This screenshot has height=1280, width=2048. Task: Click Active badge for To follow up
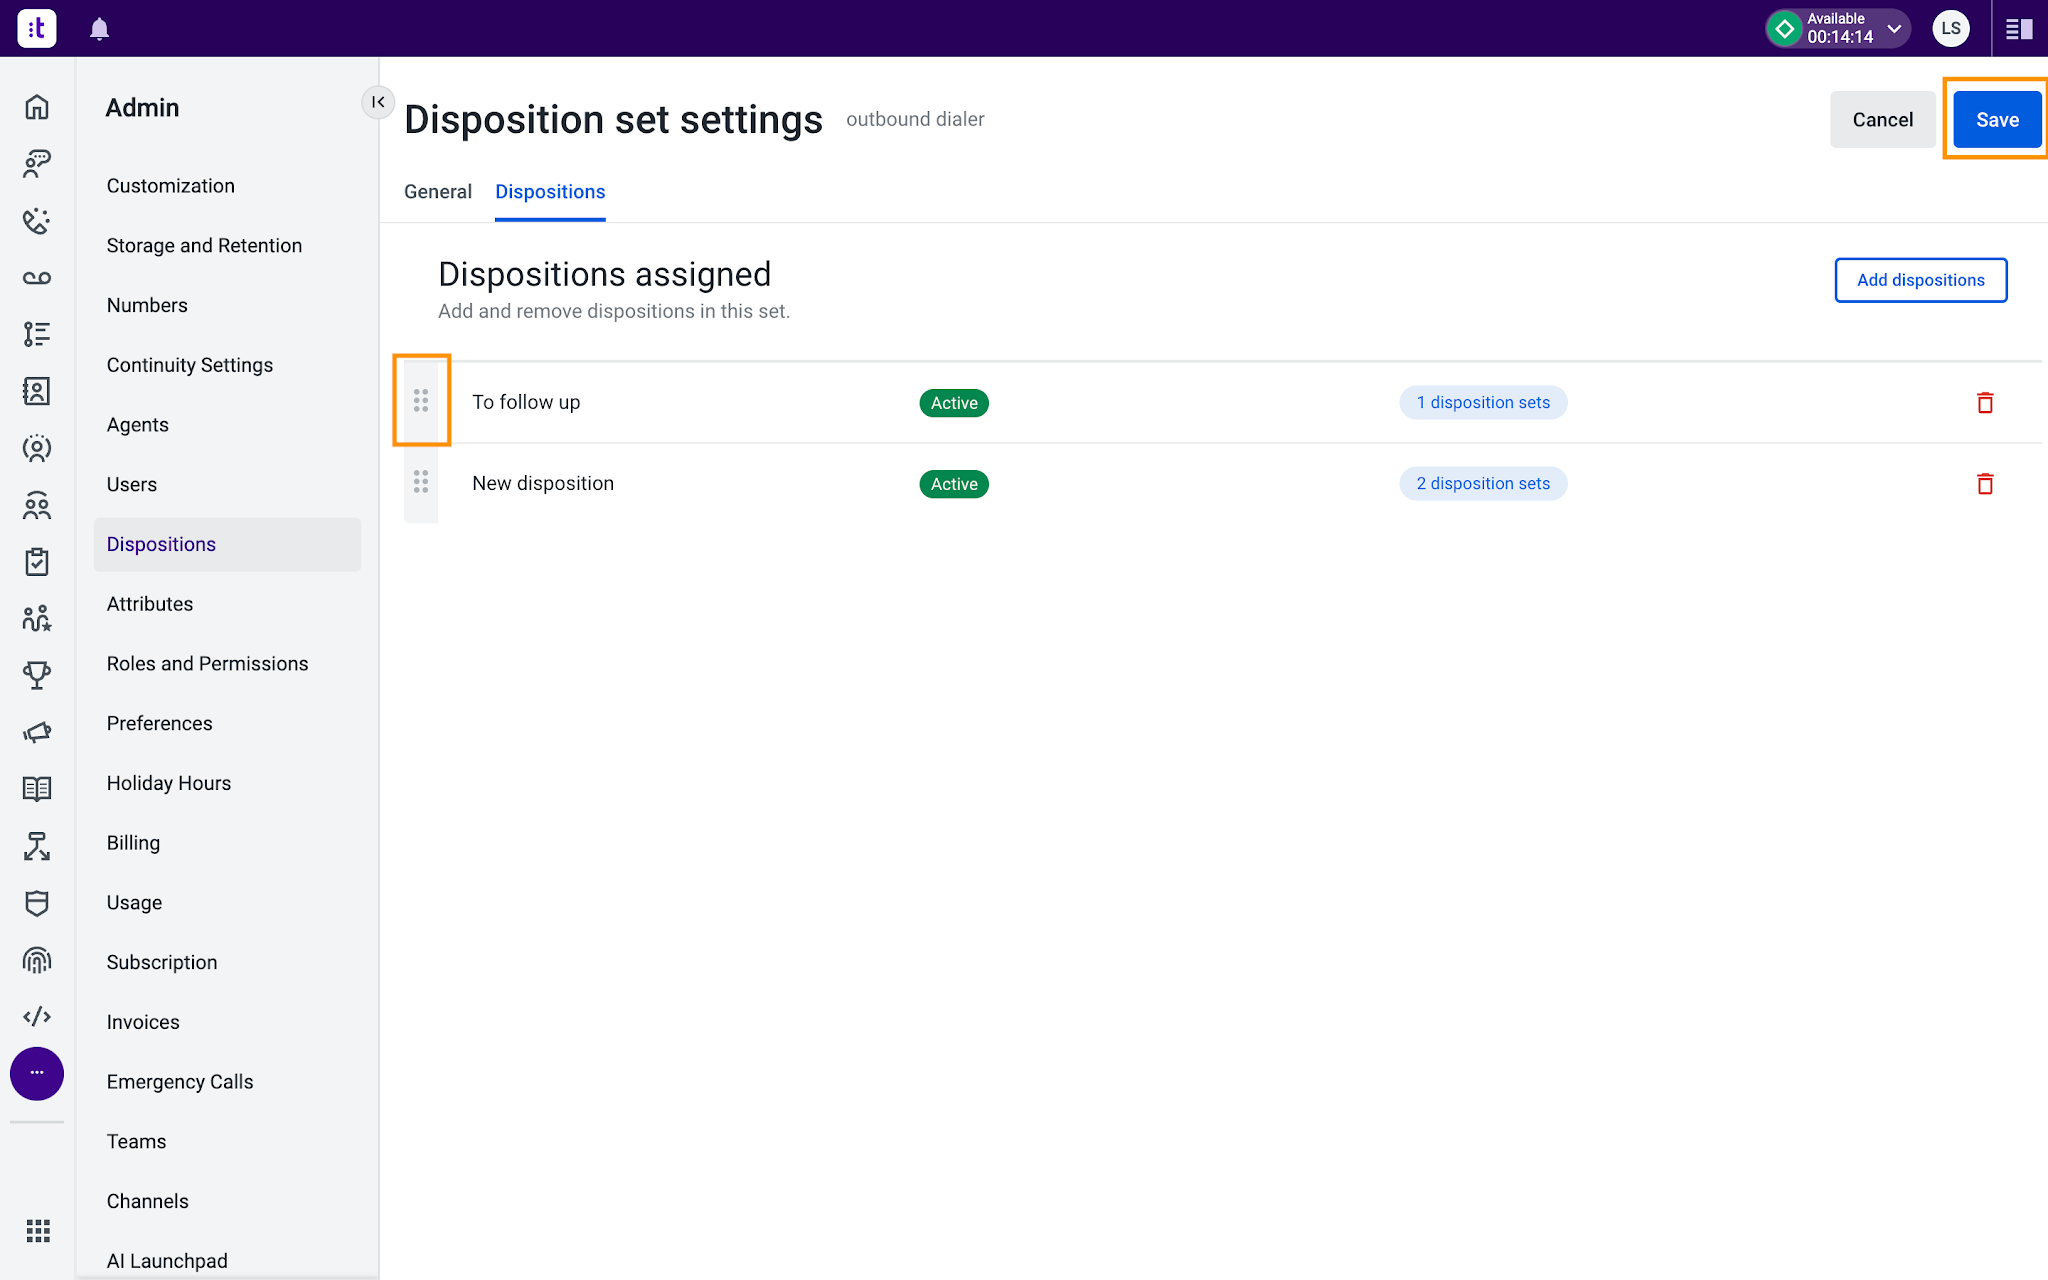coord(954,402)
